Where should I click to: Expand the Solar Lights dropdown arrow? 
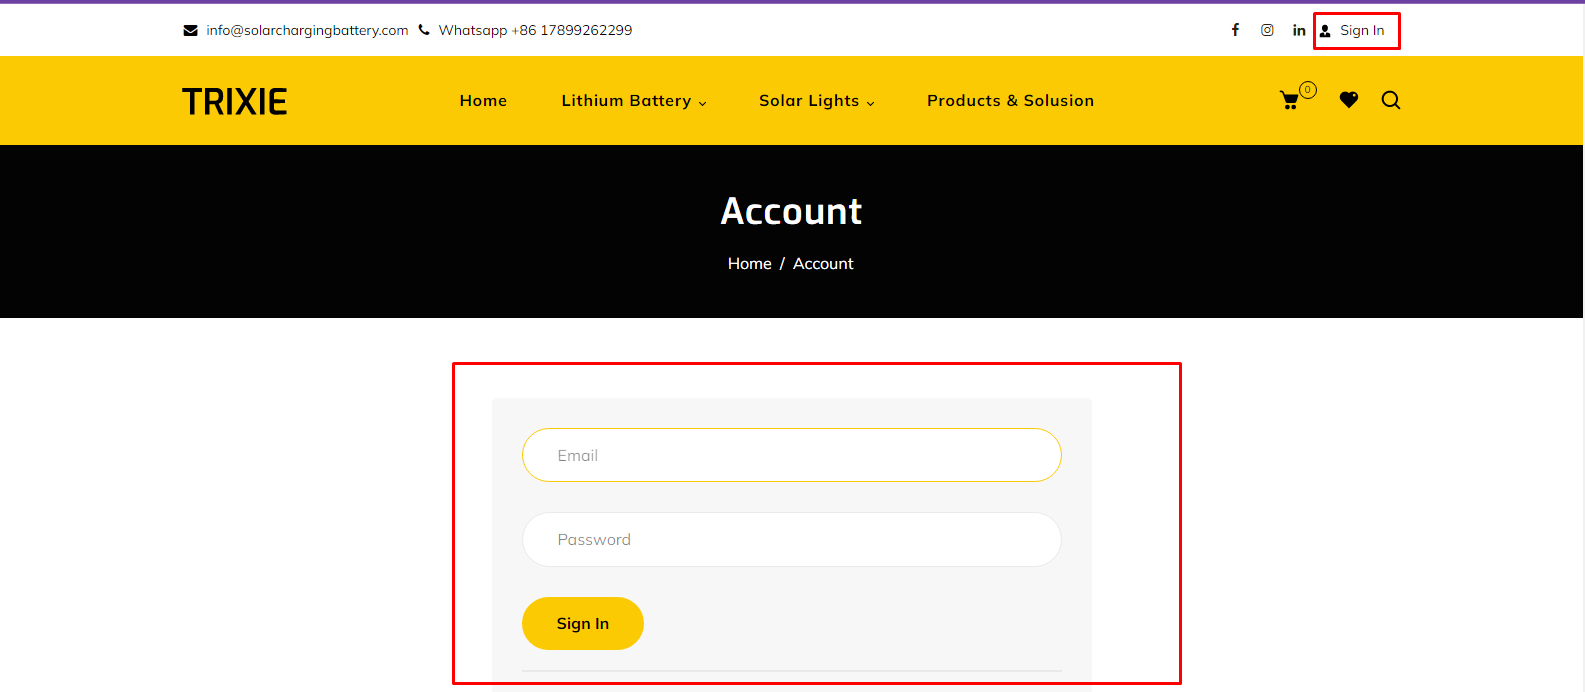870,103
